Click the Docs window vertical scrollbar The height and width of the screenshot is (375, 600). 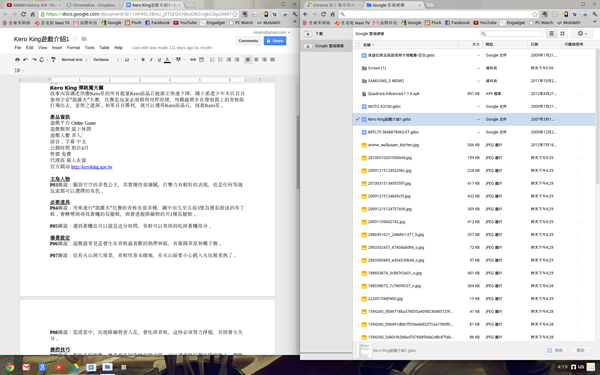[x=298, y=152]
